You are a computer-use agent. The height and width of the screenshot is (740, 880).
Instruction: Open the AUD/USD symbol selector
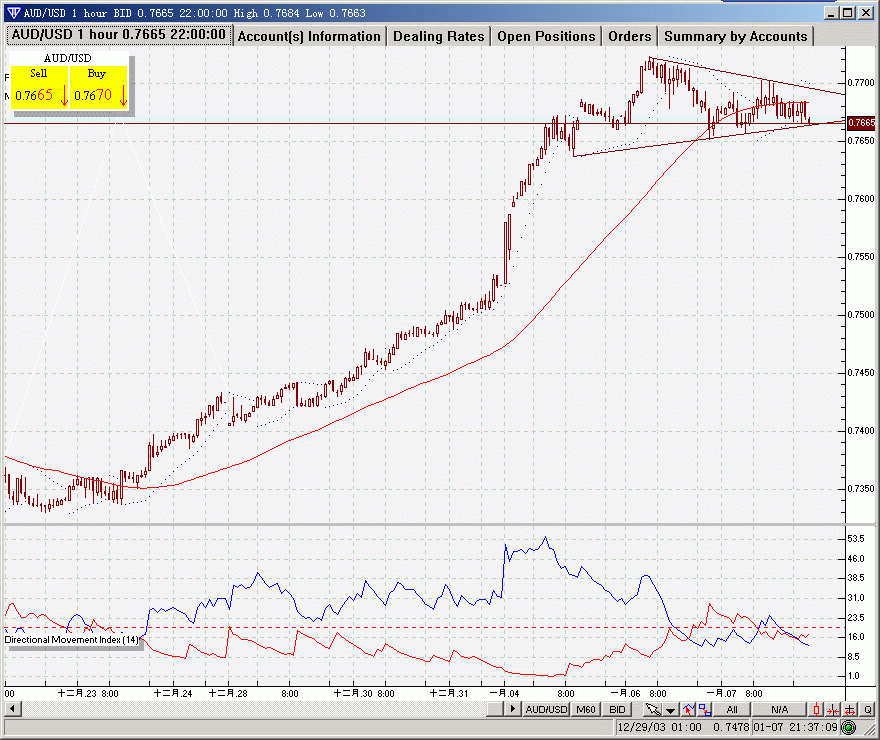(546, 710)
